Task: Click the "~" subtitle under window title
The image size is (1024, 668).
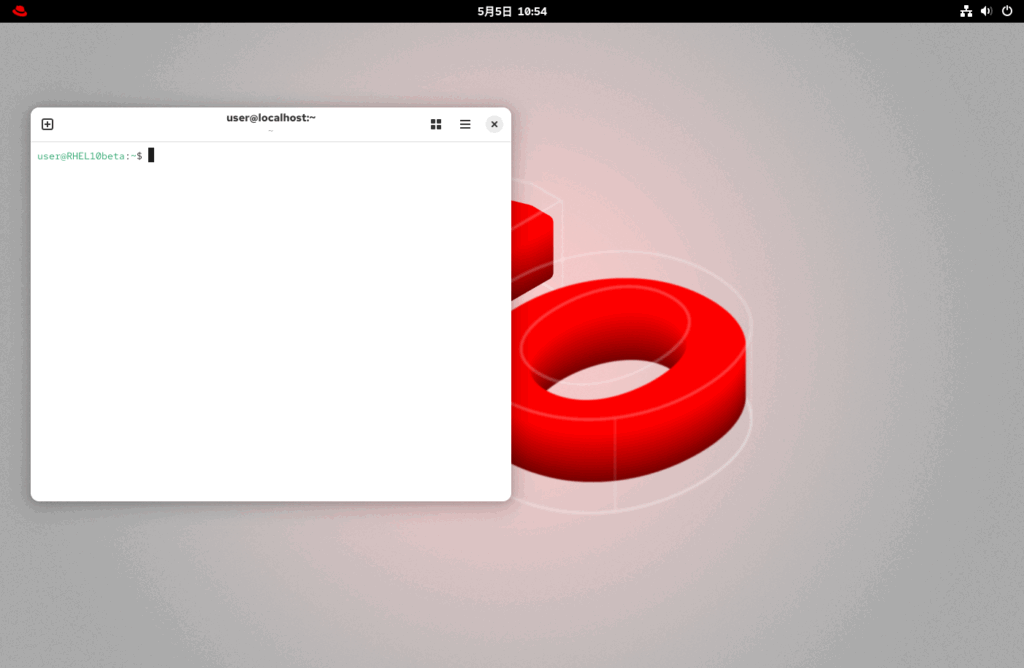Action: [x=271, y=131]
